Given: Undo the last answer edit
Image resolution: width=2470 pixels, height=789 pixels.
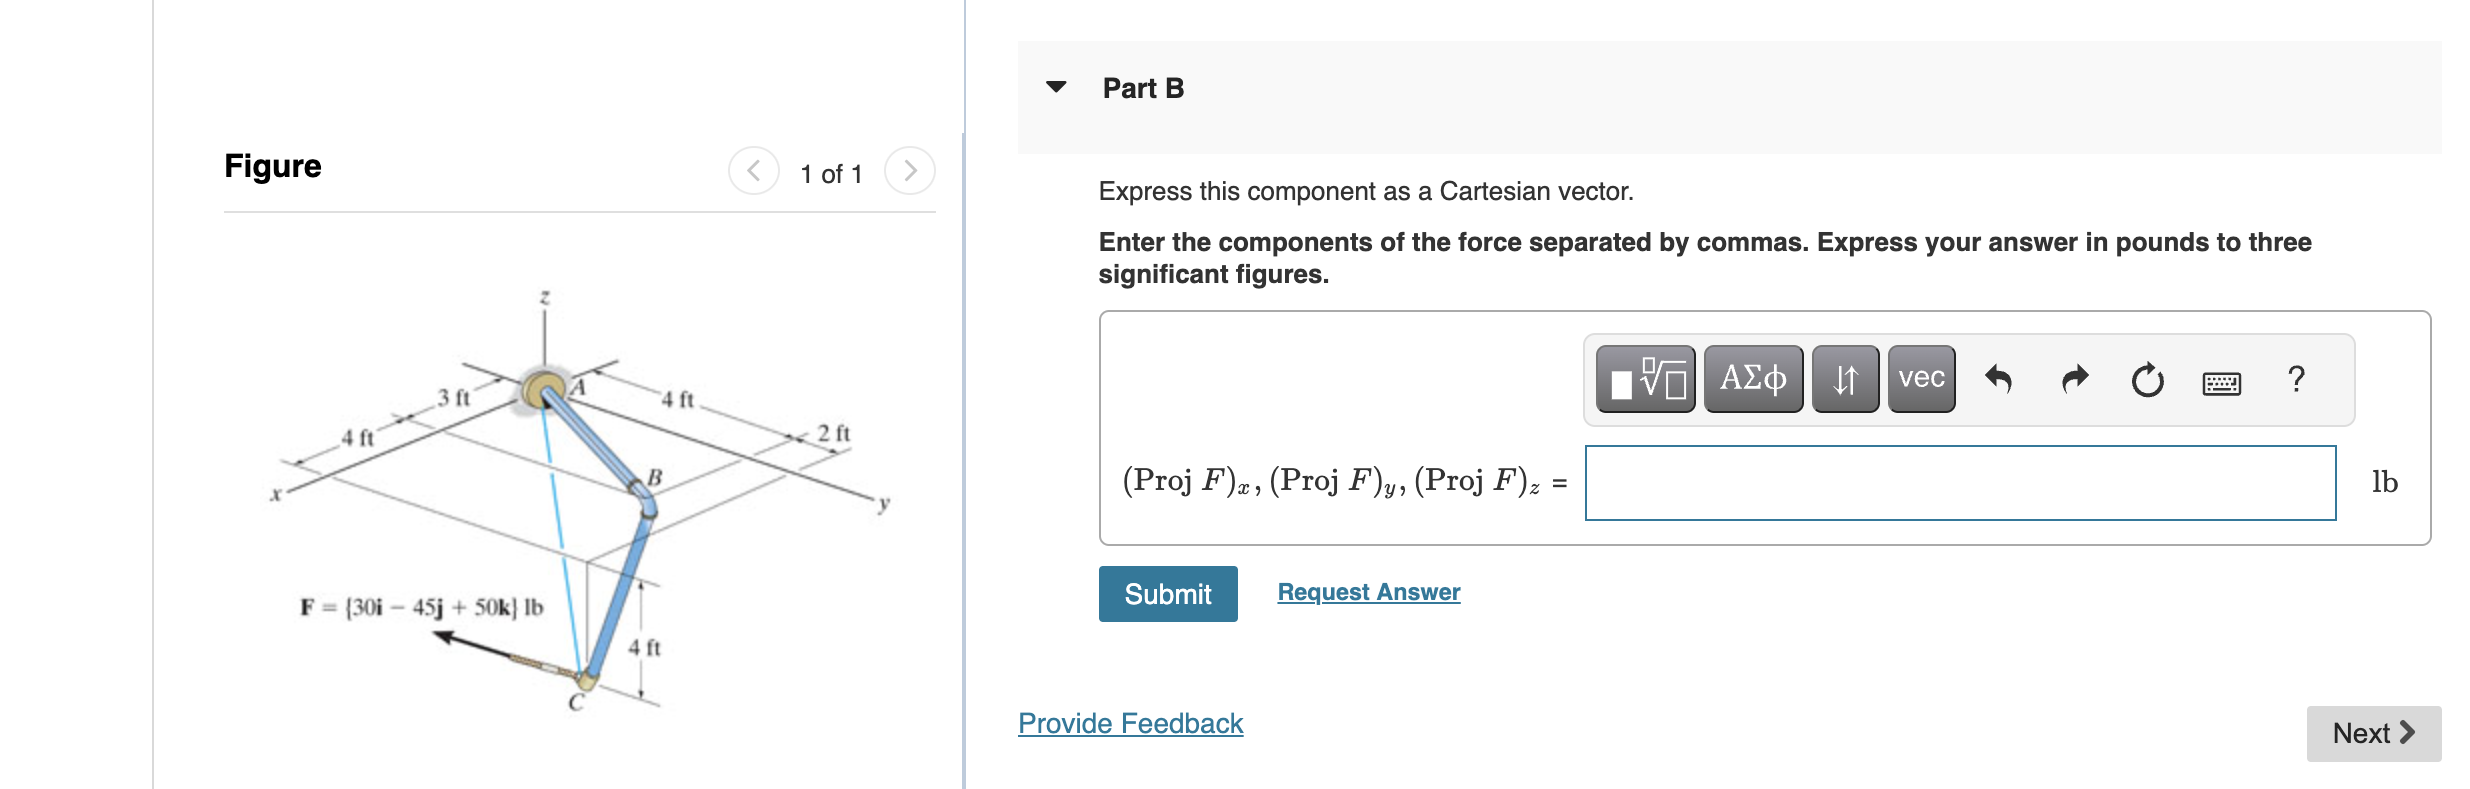Looking at the screenshot, I should coord(1998,379).
